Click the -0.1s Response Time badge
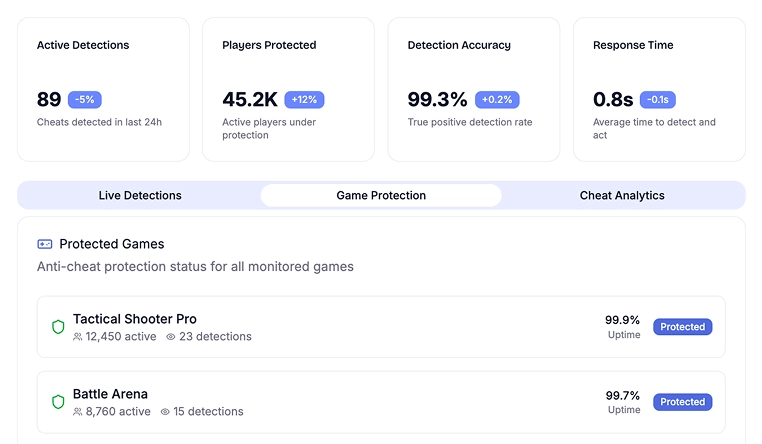Viewport: 762px width, 444px height. pos(658,100)
